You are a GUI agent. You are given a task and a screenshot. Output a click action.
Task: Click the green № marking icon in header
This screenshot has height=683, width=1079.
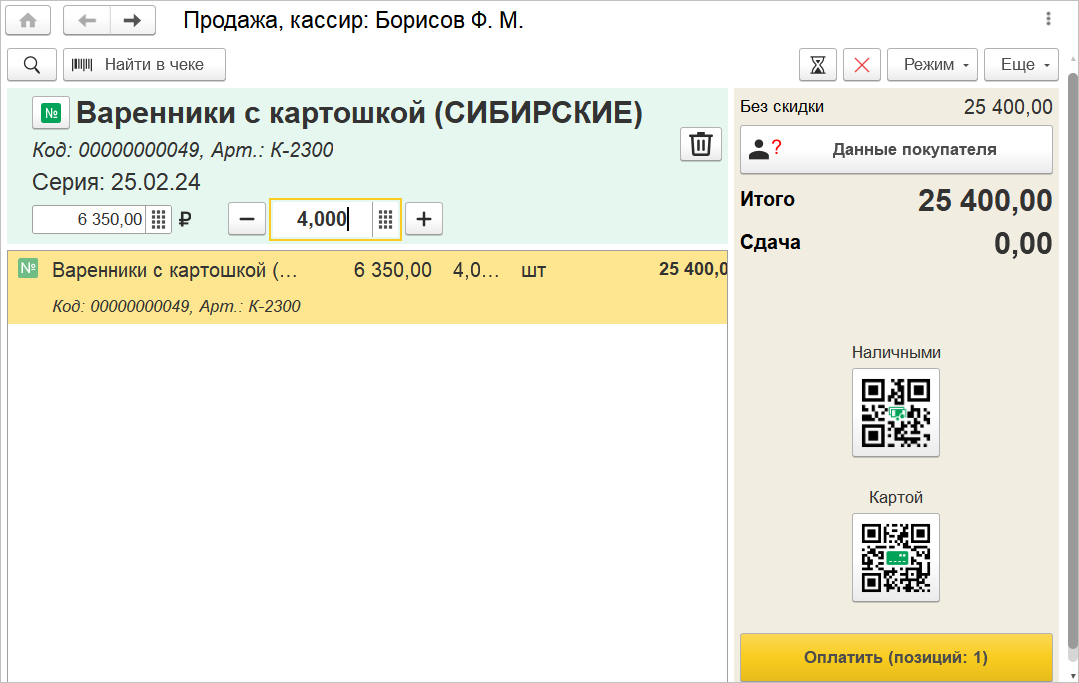(51, 114)
